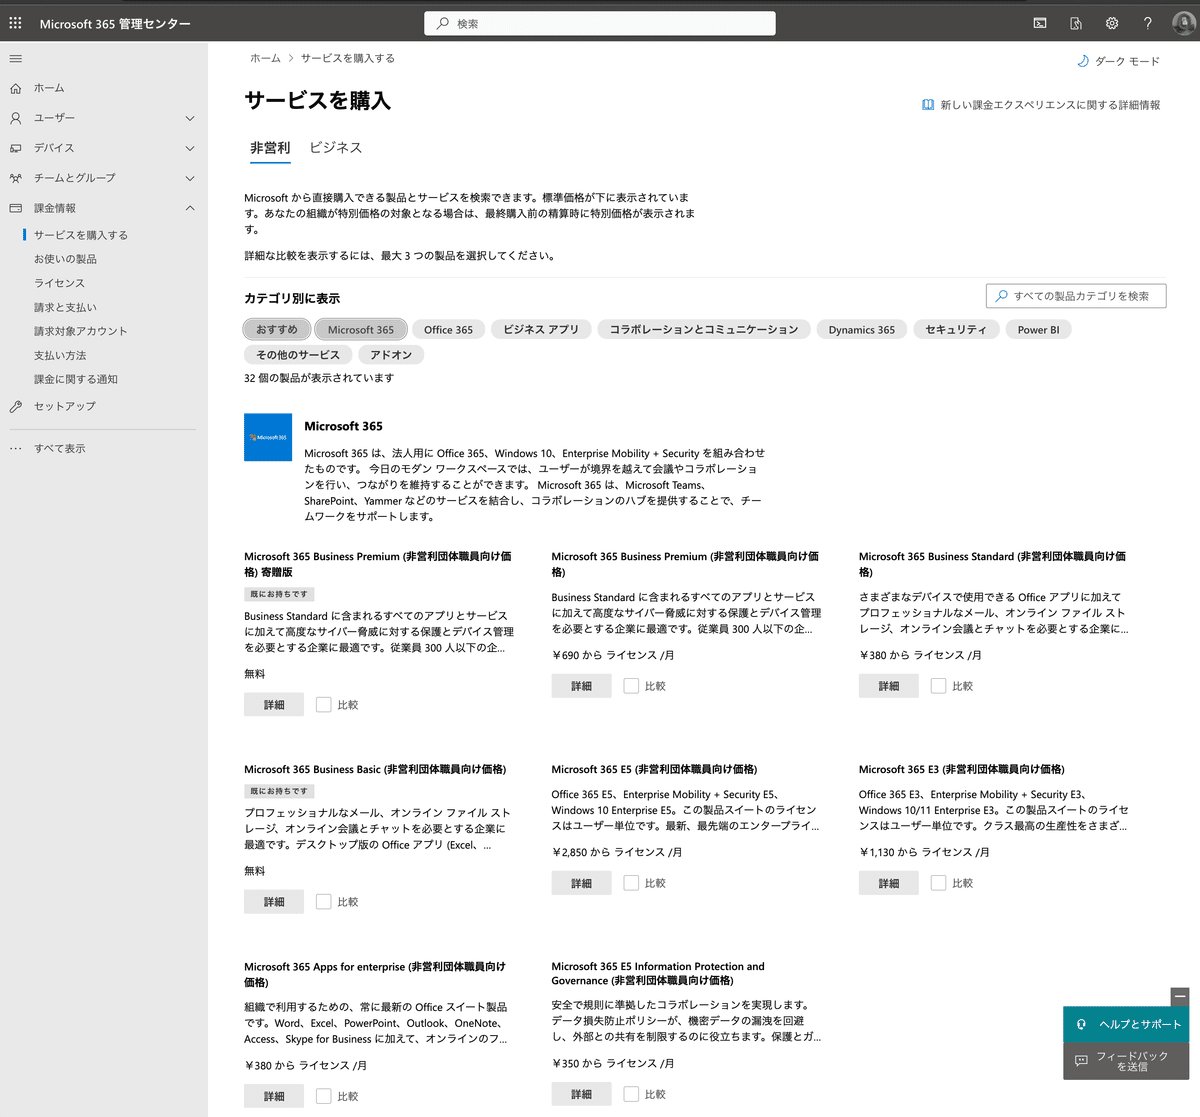1200x1117 pixels.
Task: Check 比較 for Microsoft 365 E5 ¥2,850
Action: 631,883
